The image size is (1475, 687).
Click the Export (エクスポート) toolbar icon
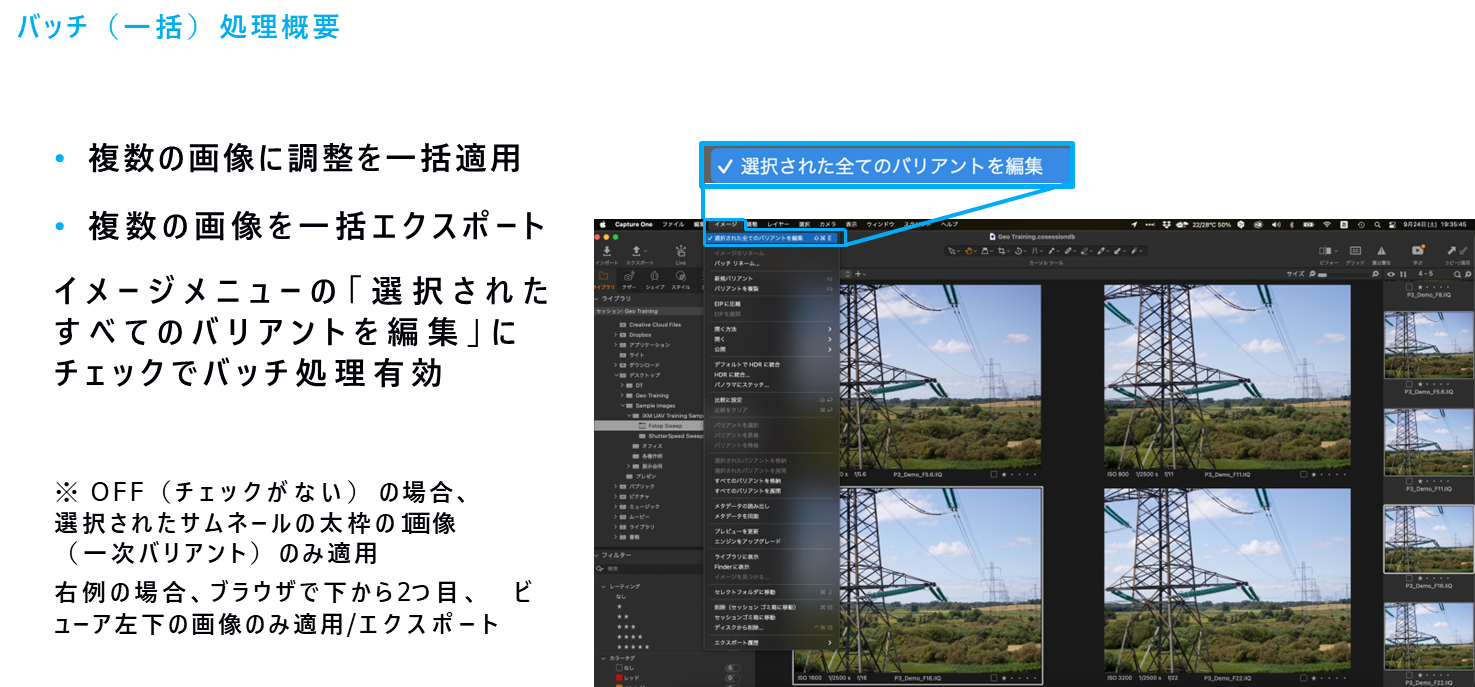(637, 250)
